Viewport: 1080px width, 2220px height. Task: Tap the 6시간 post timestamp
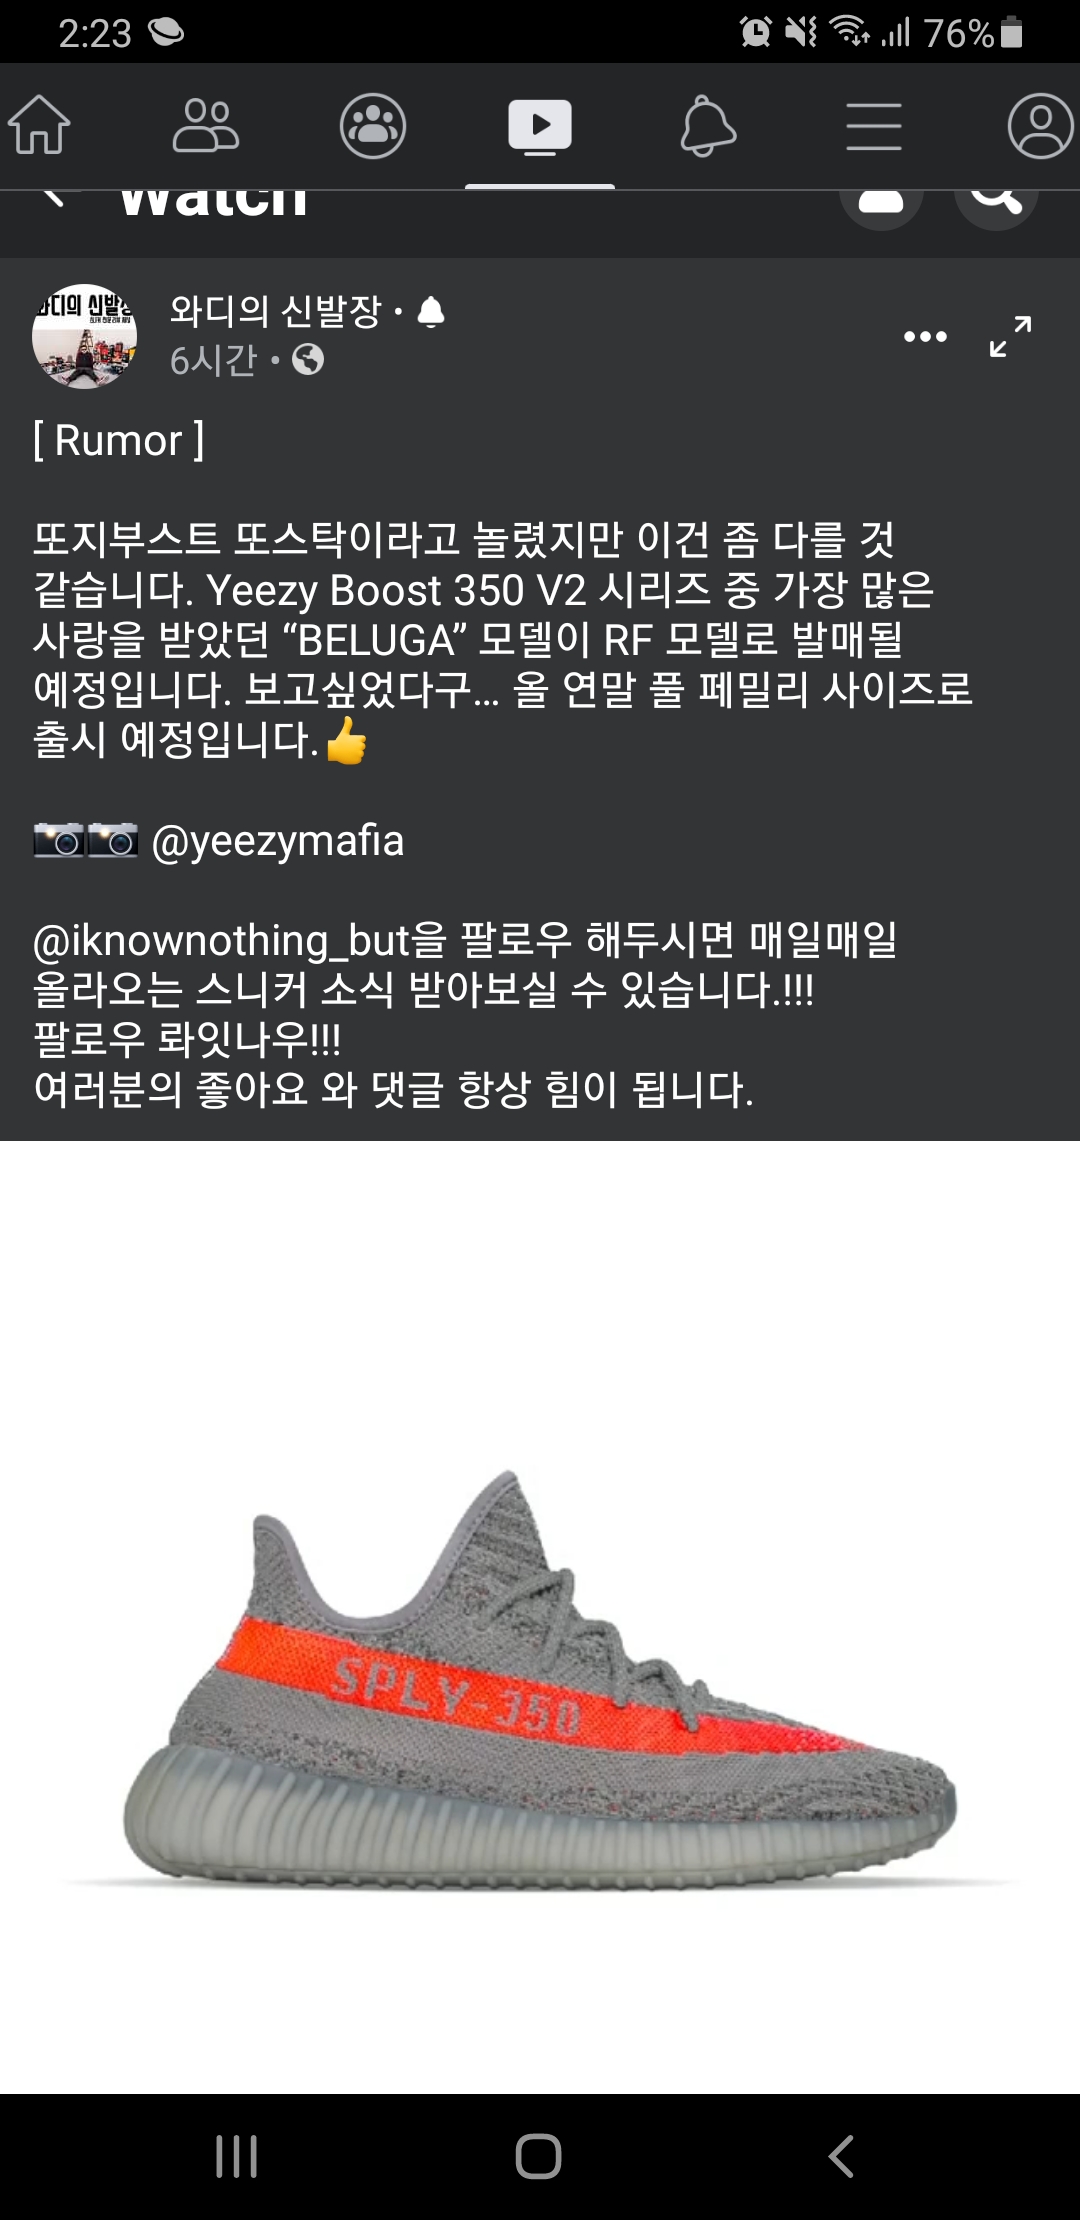pyautogui.click(x=214, y=360)
